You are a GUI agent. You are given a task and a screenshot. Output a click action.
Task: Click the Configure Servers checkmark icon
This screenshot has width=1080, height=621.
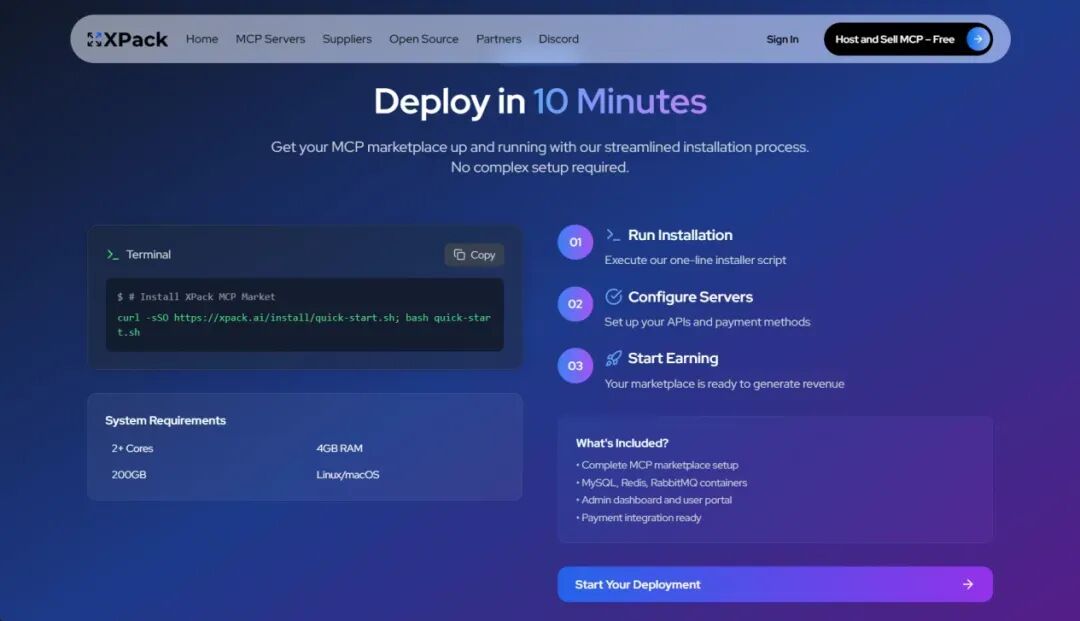[x=613, y=297]
